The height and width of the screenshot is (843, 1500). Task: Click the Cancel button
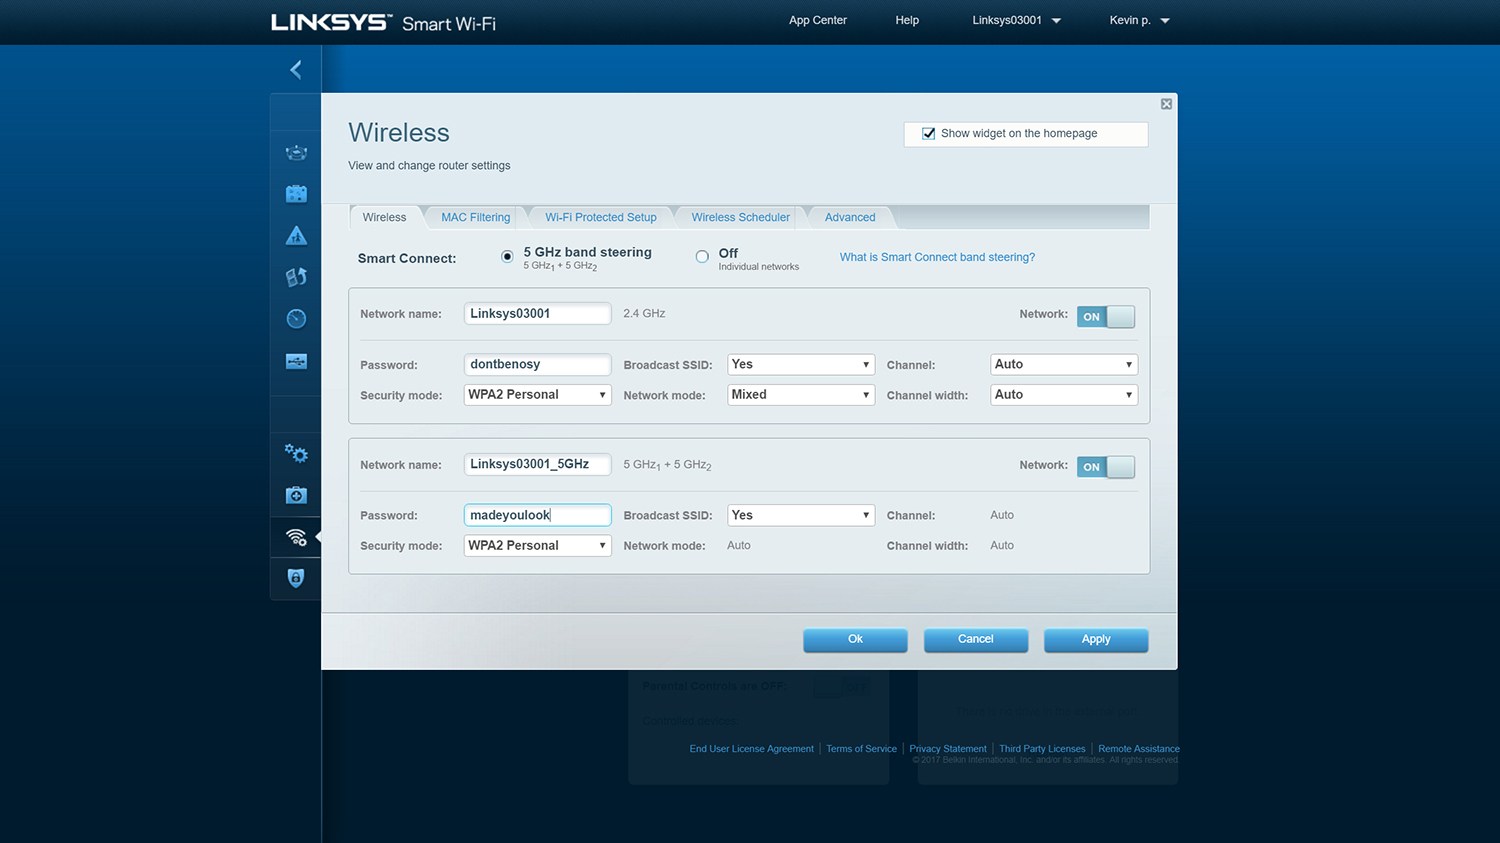point(976,640)
